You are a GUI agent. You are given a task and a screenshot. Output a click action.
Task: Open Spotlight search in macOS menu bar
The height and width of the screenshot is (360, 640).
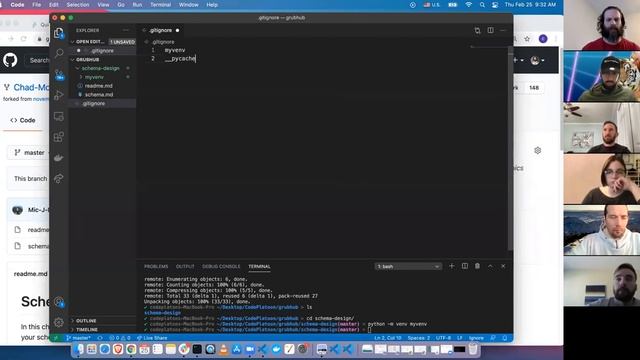coord(482,4)
